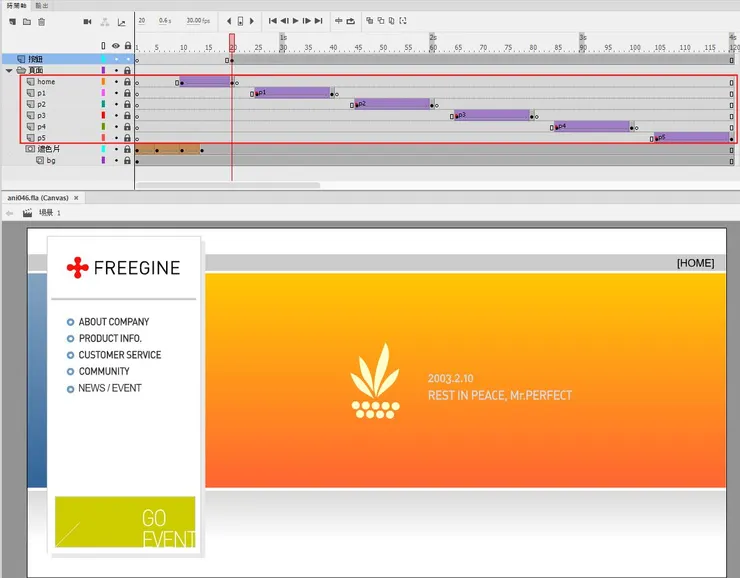Go to first frame button
The height and width of the screenshot is (578, 740).
272,21
